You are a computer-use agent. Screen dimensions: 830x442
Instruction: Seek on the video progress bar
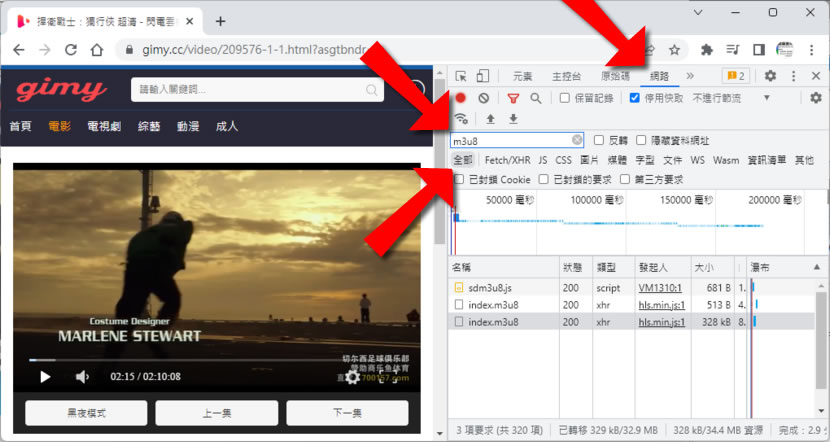point(217,360)
